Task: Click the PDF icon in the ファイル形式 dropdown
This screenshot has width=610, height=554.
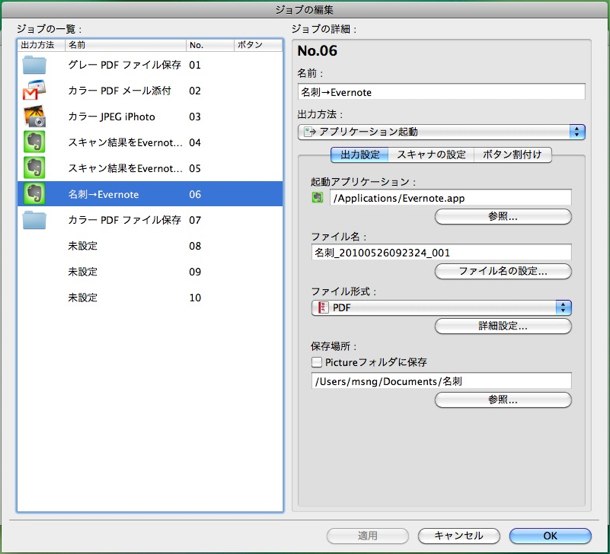Action: click(323, 307)
